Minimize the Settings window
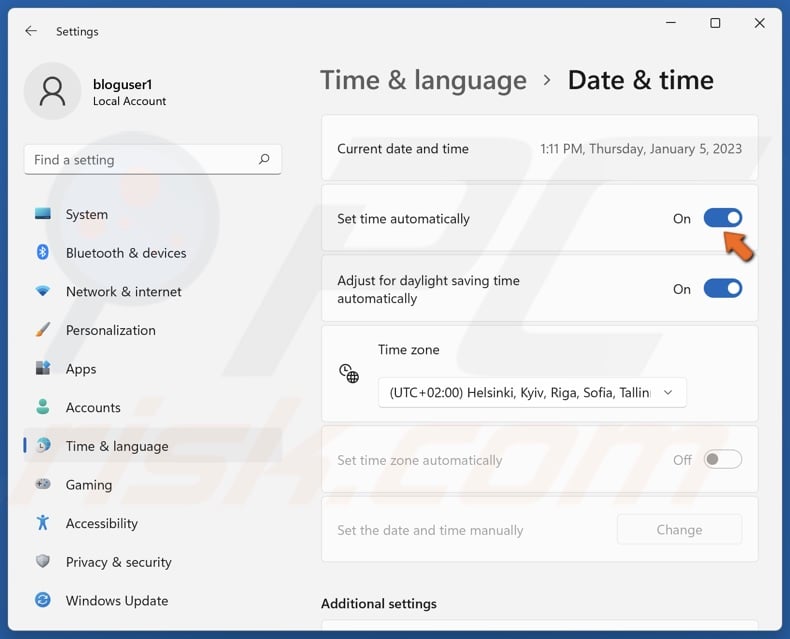This screenshot has height=639, width=790. (671, 23)
